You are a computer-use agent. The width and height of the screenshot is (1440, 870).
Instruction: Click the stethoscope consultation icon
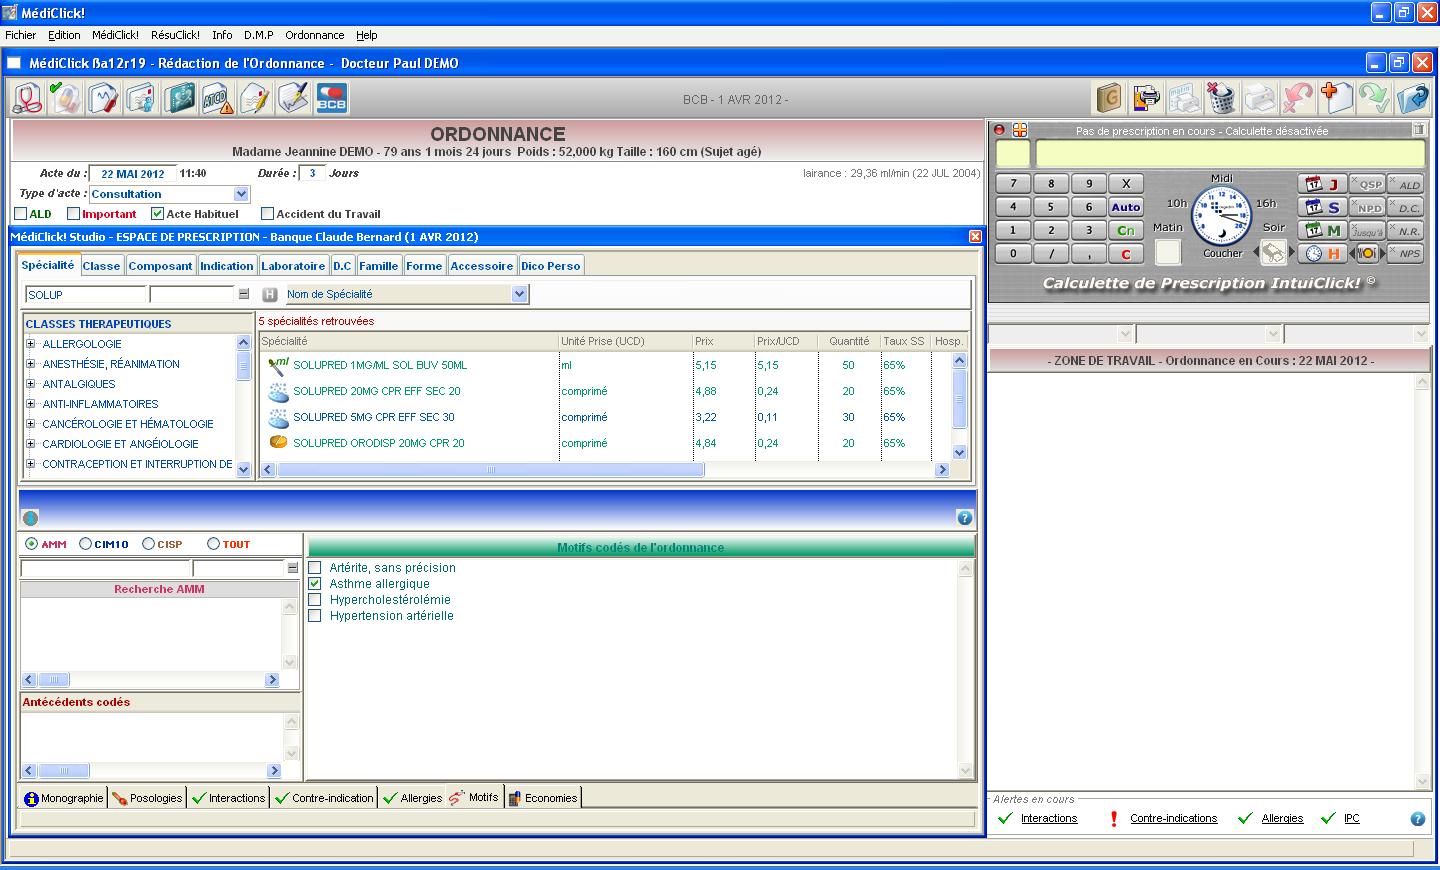[30, 98]
